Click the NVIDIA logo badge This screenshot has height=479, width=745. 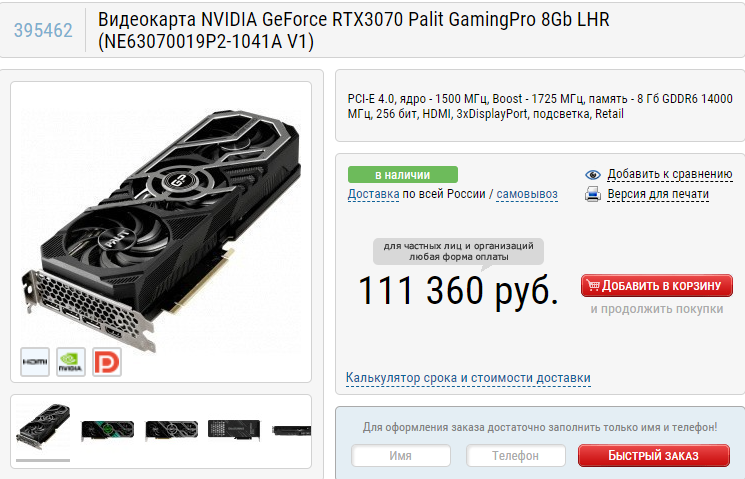71,362
